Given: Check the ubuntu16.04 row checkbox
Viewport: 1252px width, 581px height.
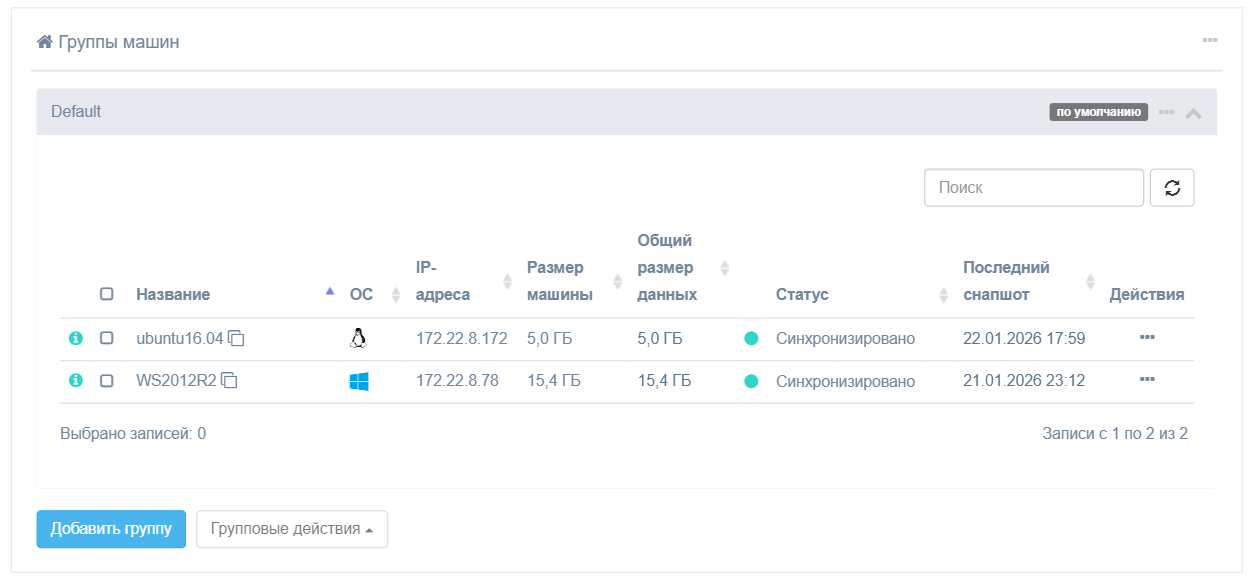Looking at the screenshot, I should 107,339.
